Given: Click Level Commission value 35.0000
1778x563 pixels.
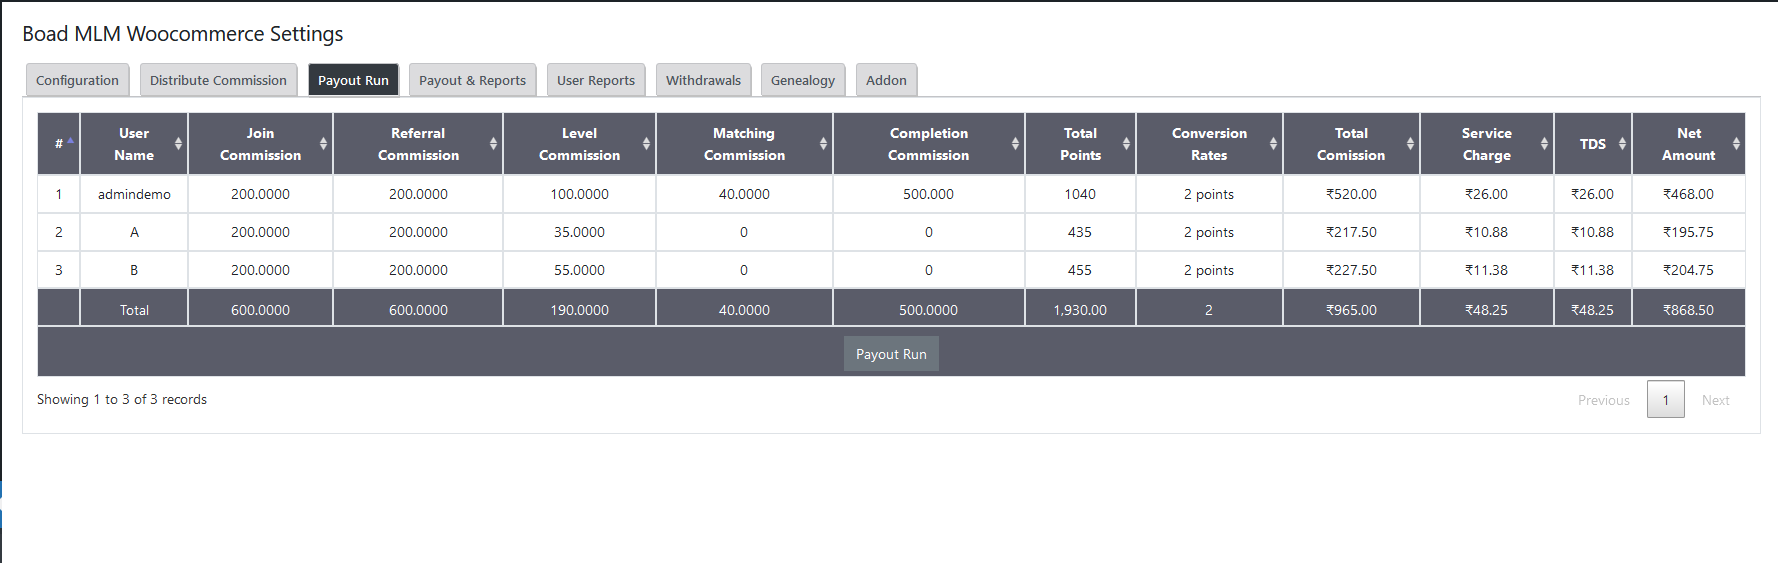Looking at the screenshot, I should click(x=579, y=232).
